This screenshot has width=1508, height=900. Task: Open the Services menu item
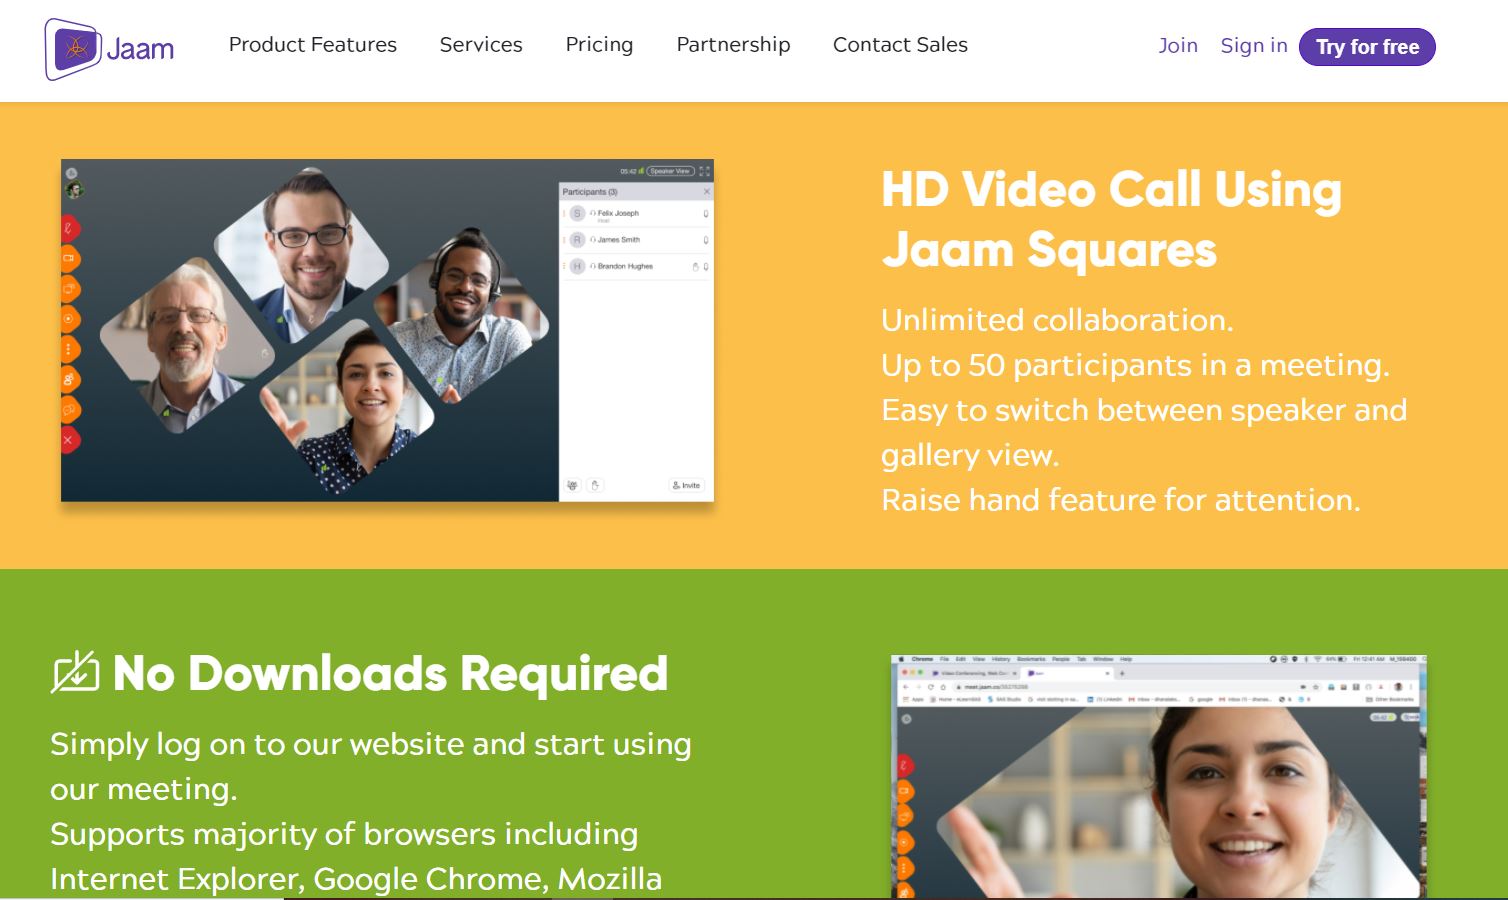pos(481,45)
